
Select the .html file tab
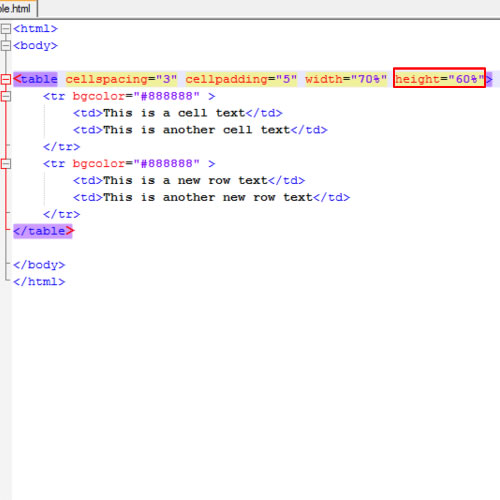click(x=17, y=8)
